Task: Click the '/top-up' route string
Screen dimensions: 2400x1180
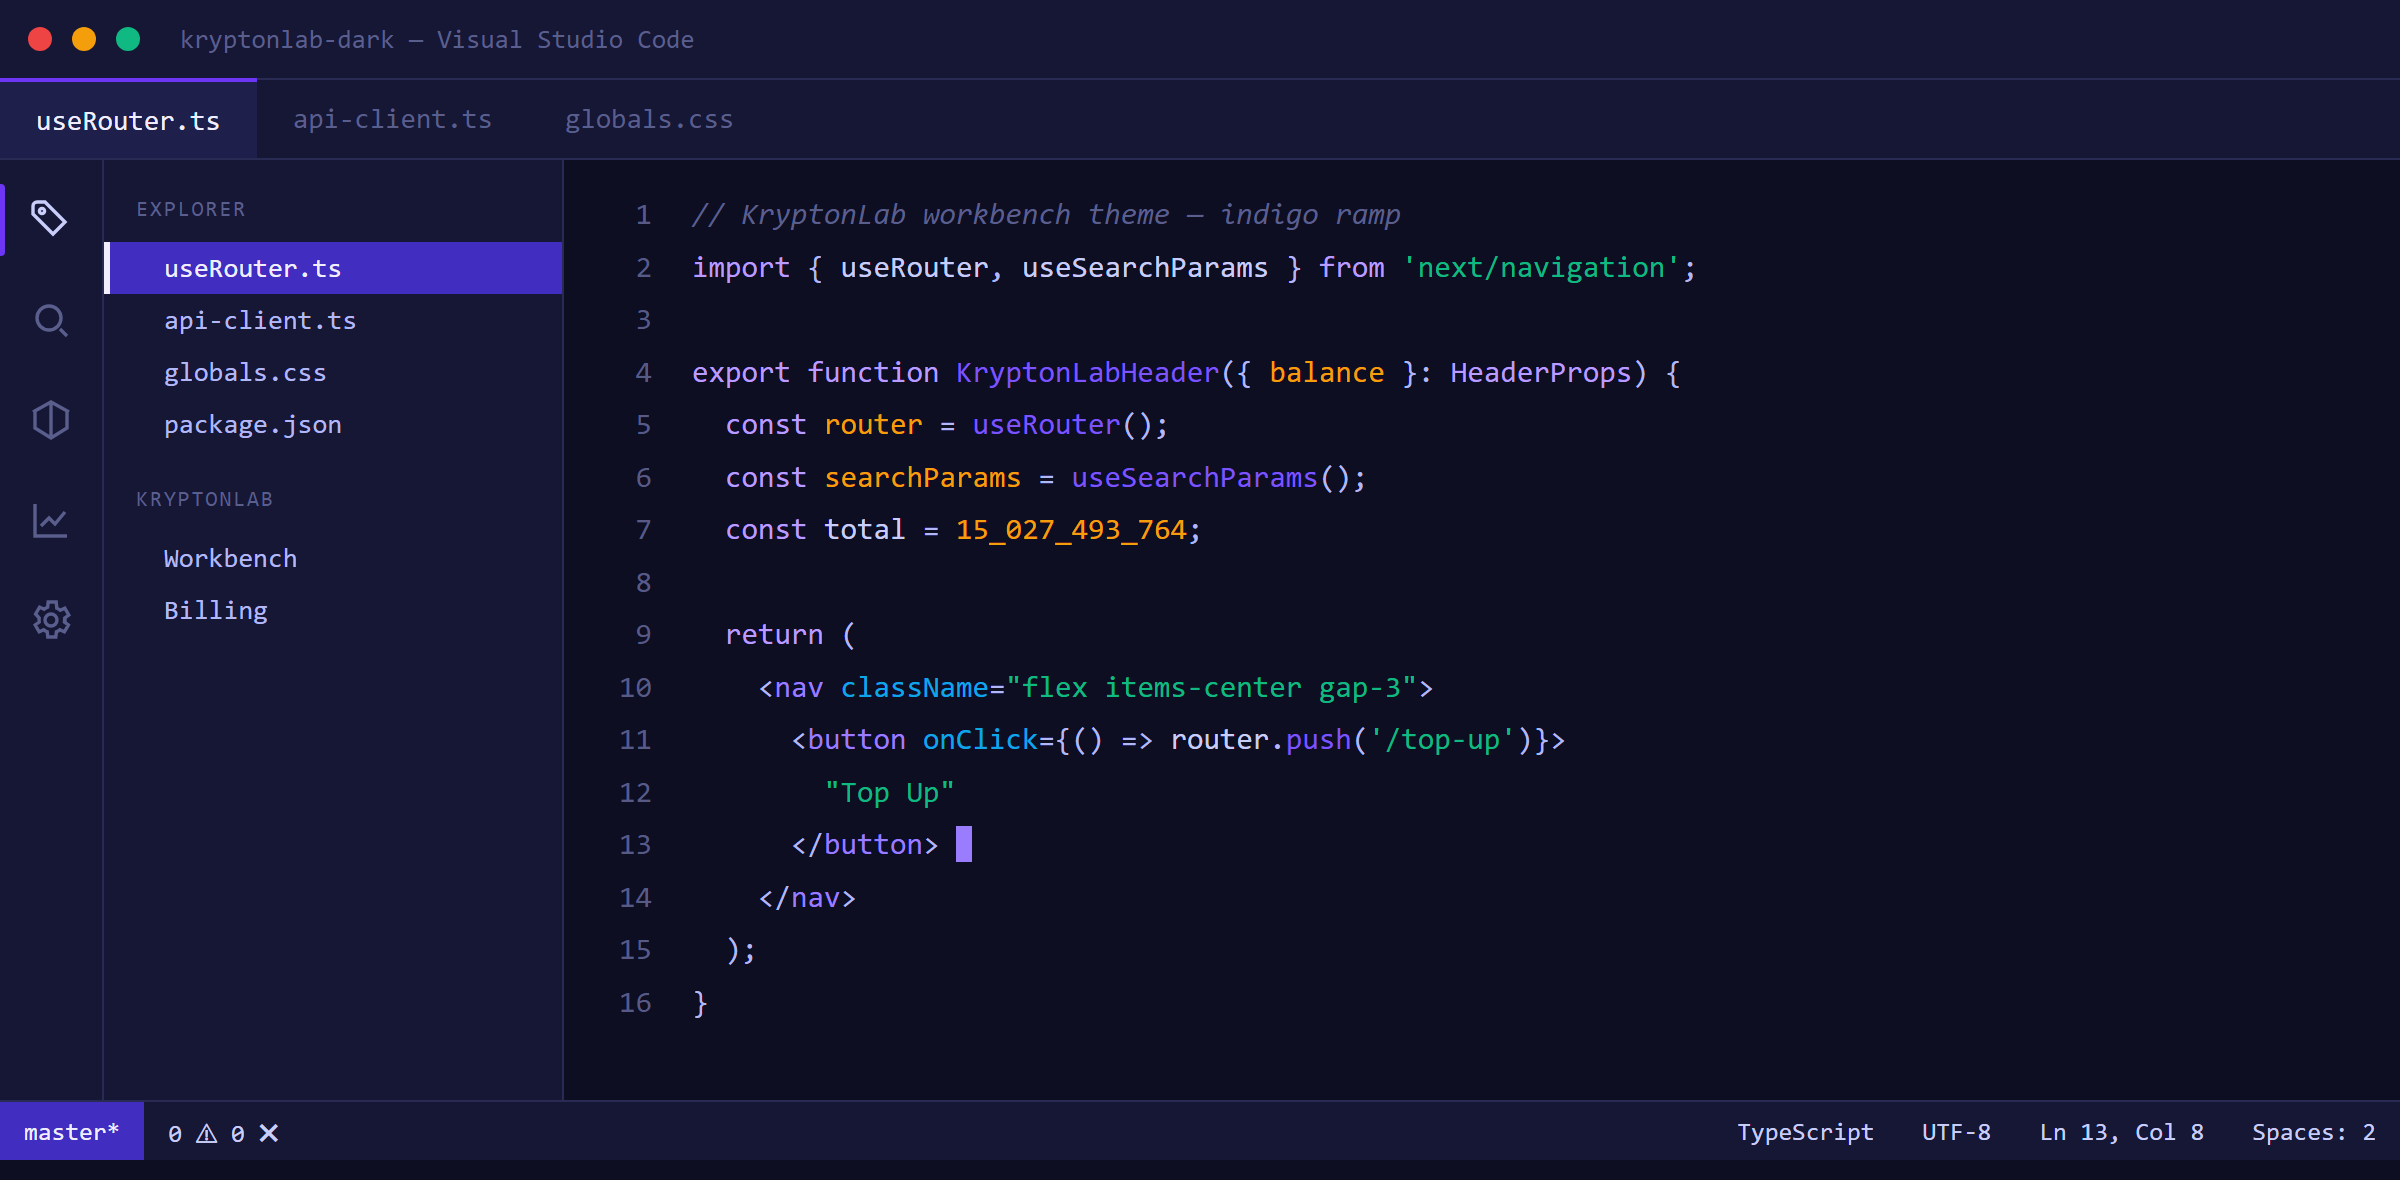Action: [1443, 739]
